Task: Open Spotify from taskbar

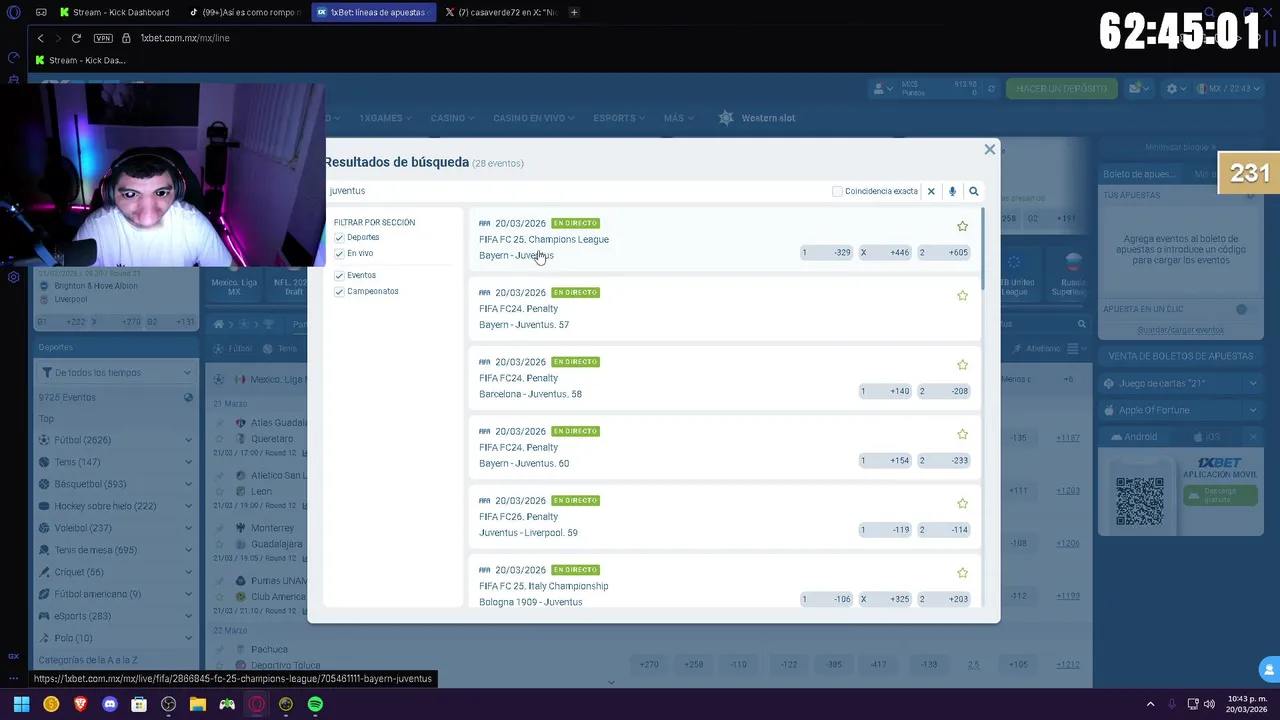Action: click(x=316, y=704)
